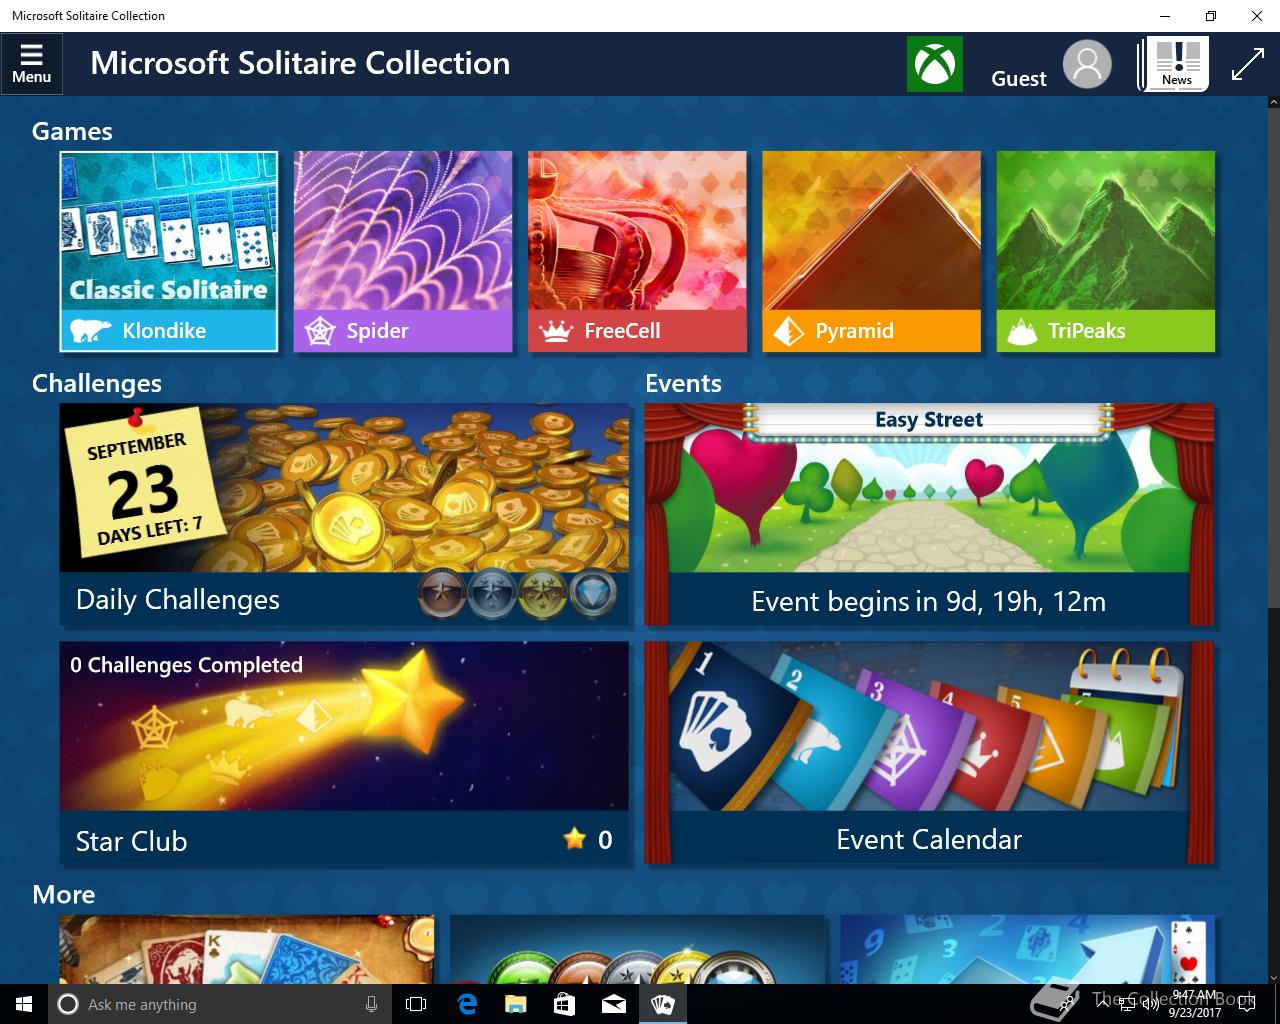
Task: Open the Store from the taskbar
Action: point(564,1004)
